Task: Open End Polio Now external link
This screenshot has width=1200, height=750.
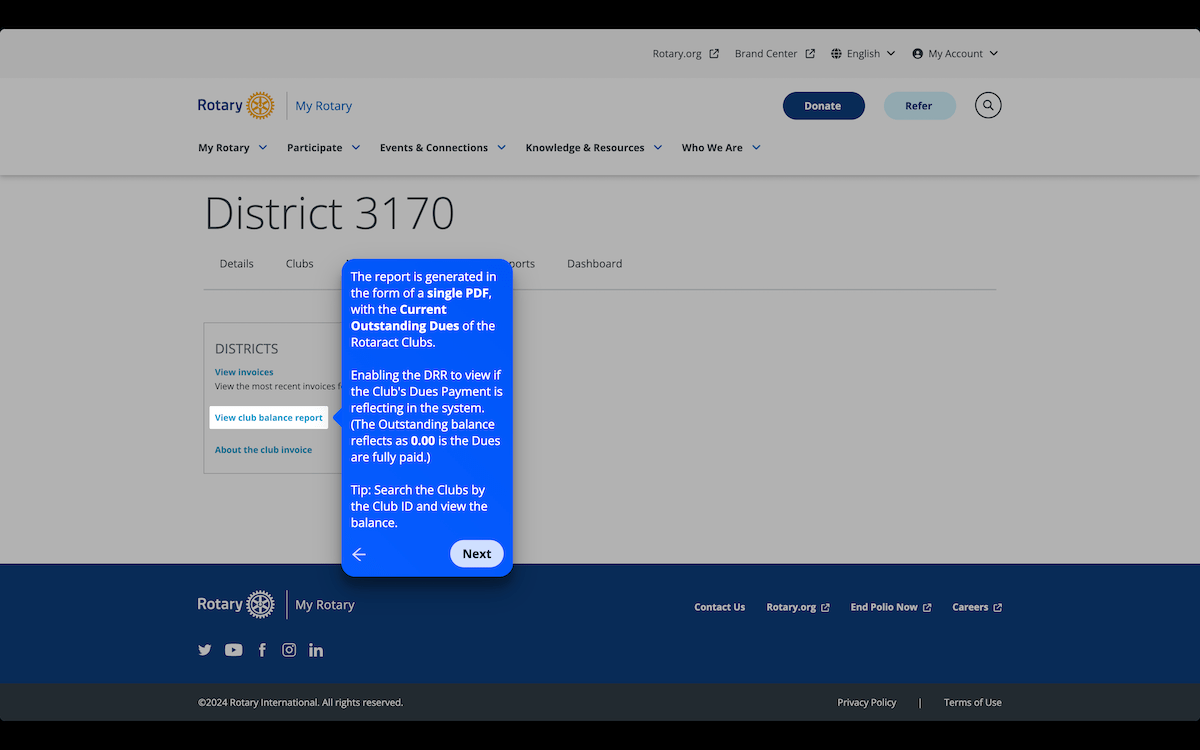Action: 890,607
